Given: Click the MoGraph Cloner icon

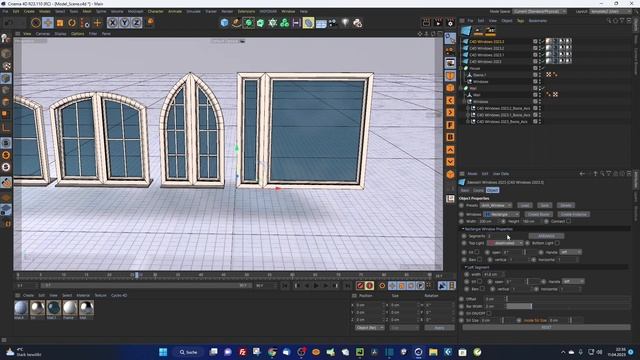Looking at the screenshot, I should point(284,23).
